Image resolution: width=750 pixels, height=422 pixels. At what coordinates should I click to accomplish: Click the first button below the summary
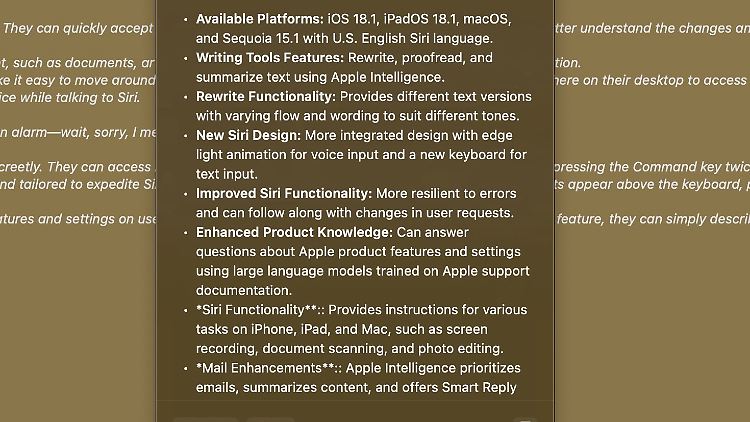pos(206,420)
